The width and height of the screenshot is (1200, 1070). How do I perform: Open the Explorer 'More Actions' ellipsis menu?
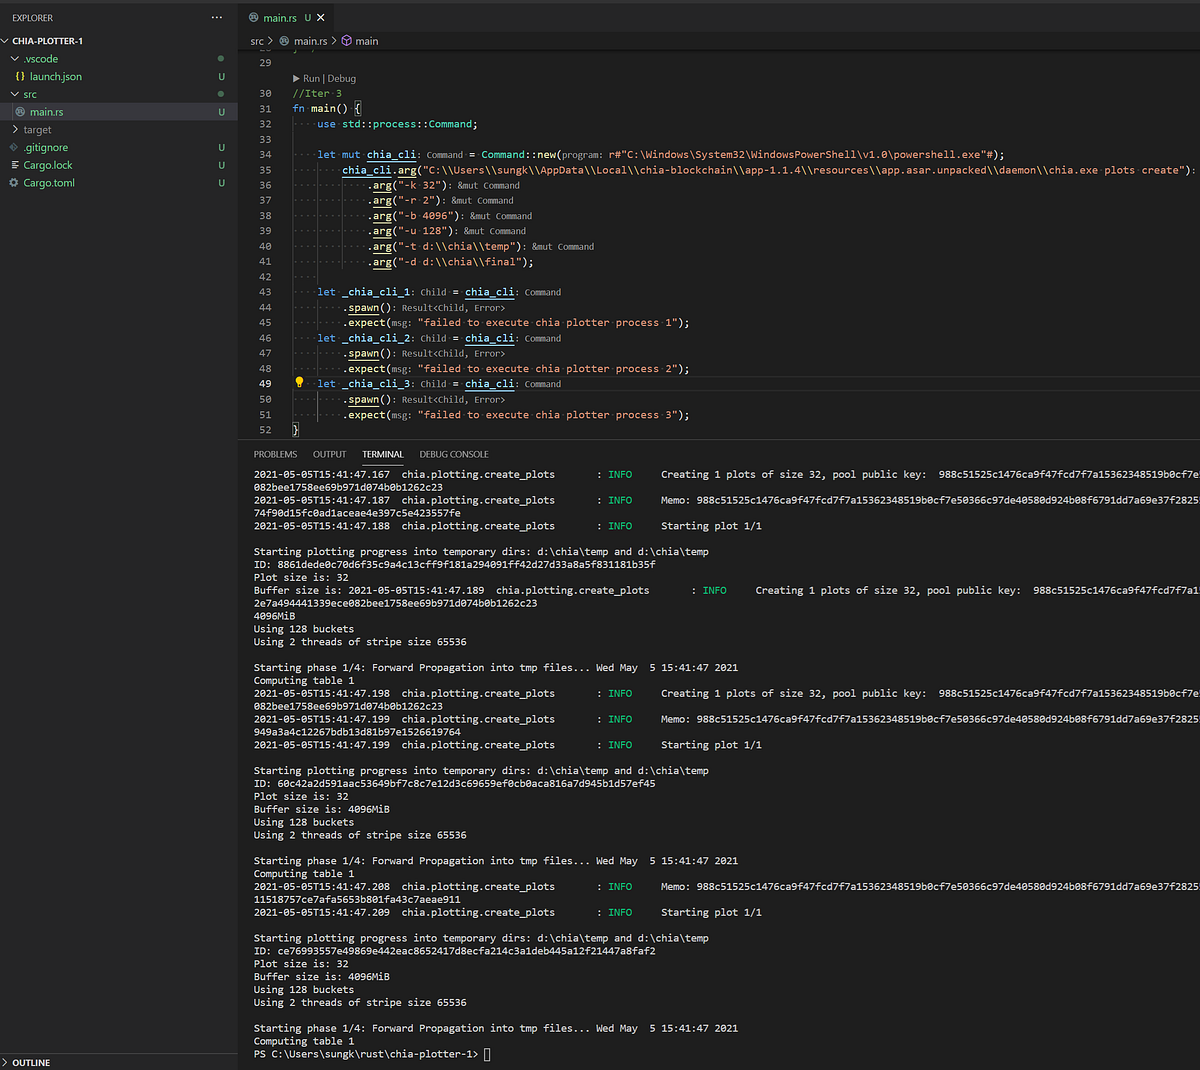(x=216, y=17)
